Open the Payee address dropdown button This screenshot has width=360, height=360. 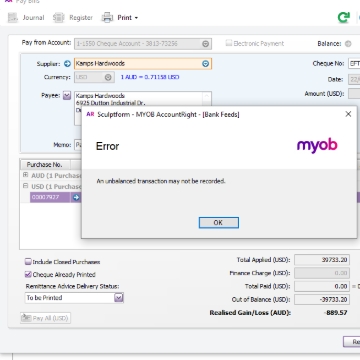(67, 96)
